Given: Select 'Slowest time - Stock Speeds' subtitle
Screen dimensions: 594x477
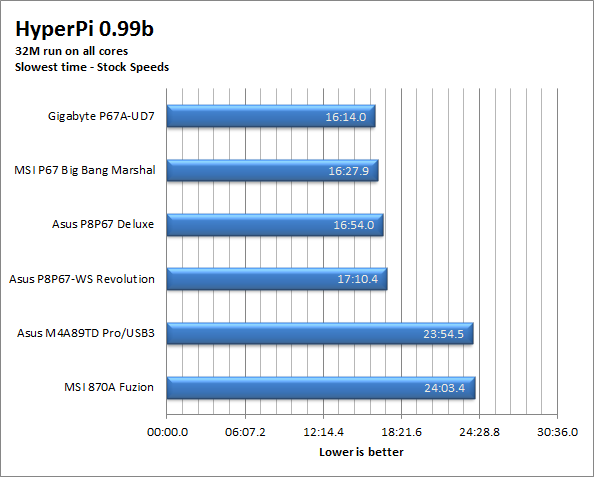Looking at the screenshot, I should [x=92, y=67].
